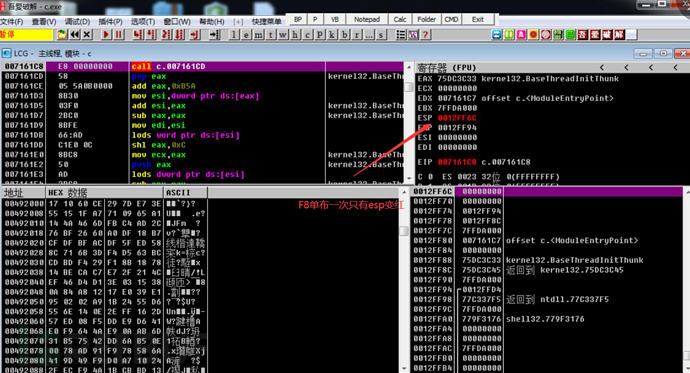This screenshot has width=690, height=373.
Task: Select the 'call c.007161CD' instruction row
Action: pyautogui.click(x=202, y=66)
